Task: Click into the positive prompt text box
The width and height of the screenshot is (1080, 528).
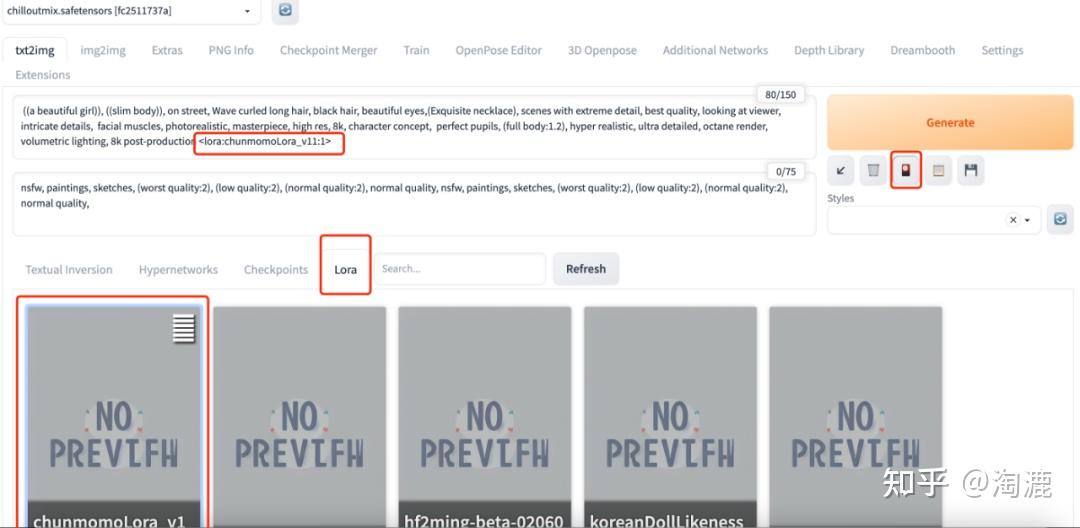Action: pyautogui.click(x=414, y=127)
